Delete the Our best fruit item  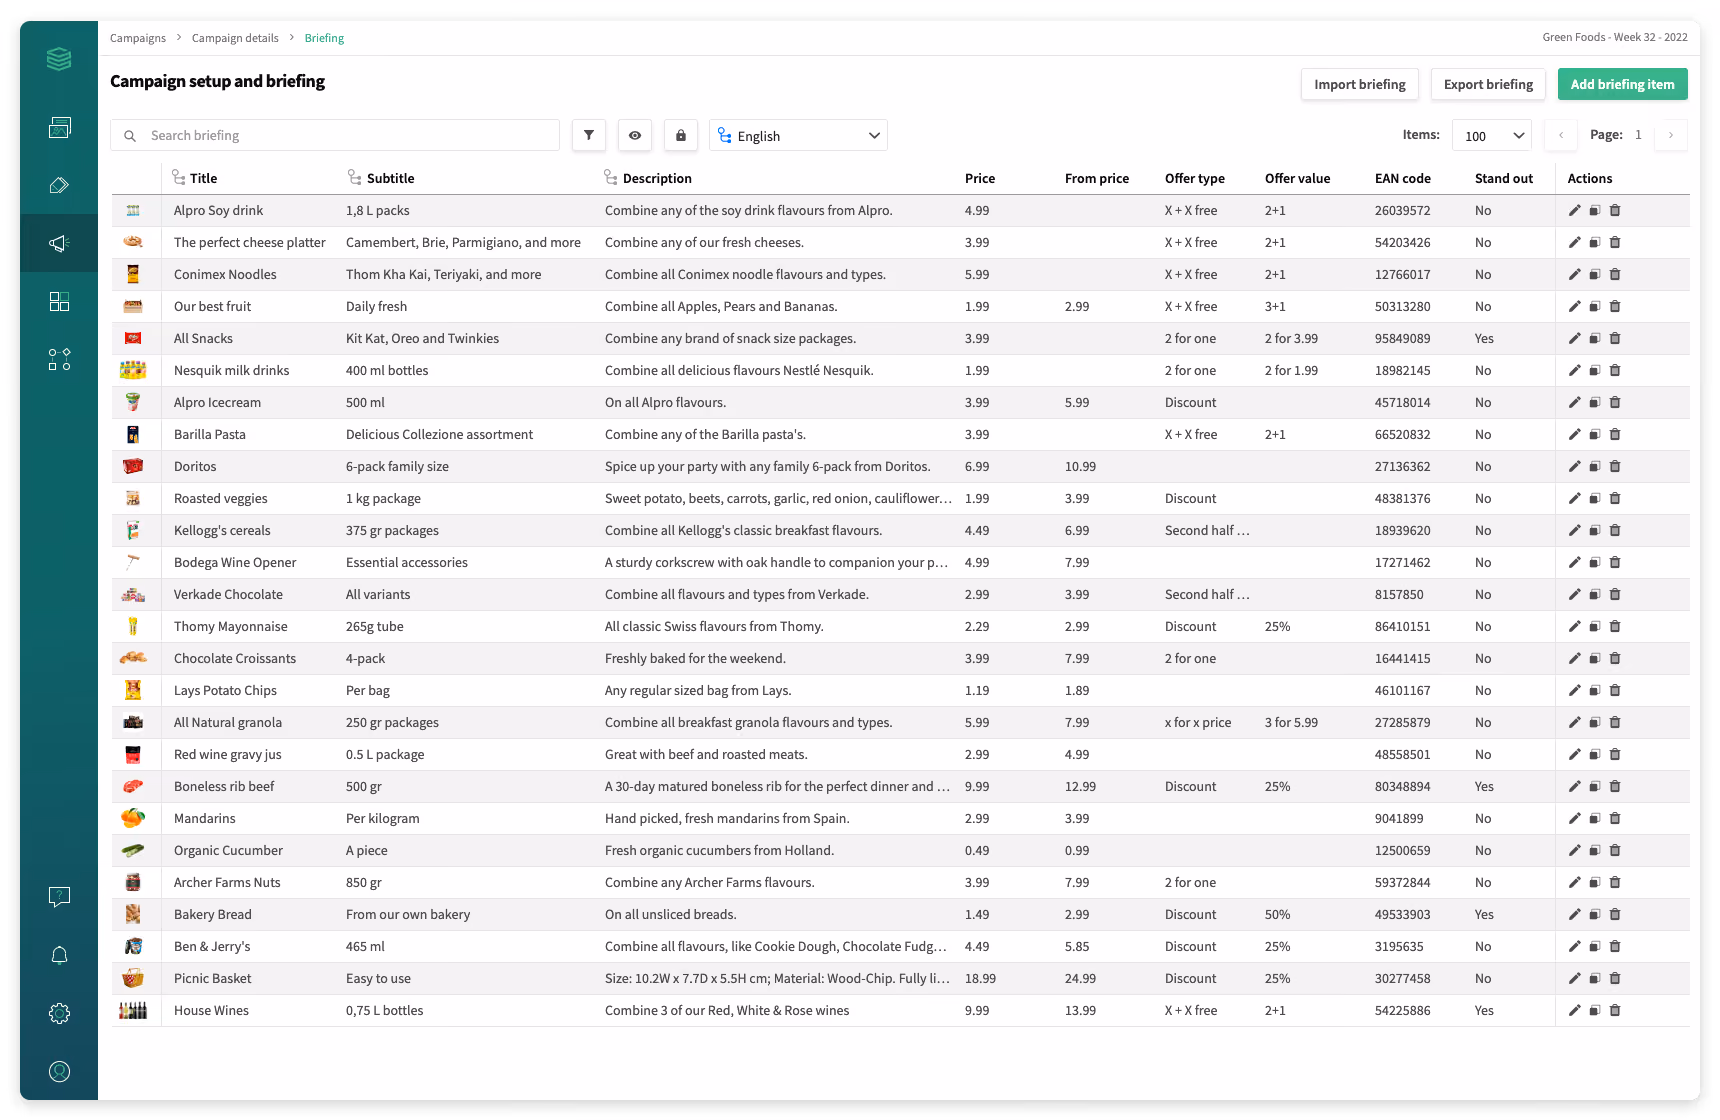tap(1615, 306)
